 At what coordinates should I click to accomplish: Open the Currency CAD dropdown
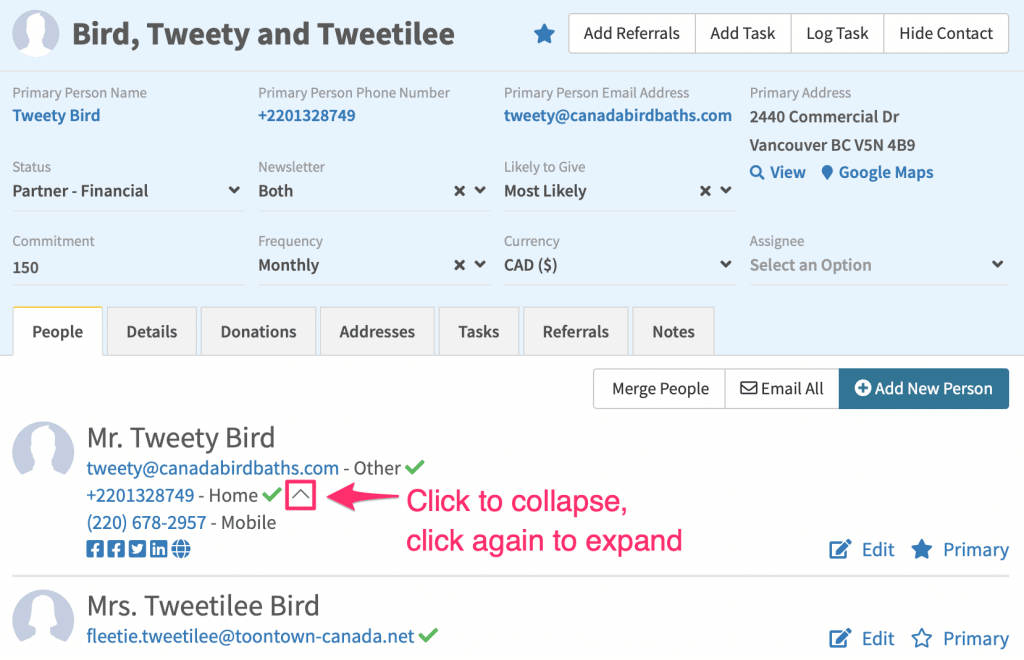(618, 265)
